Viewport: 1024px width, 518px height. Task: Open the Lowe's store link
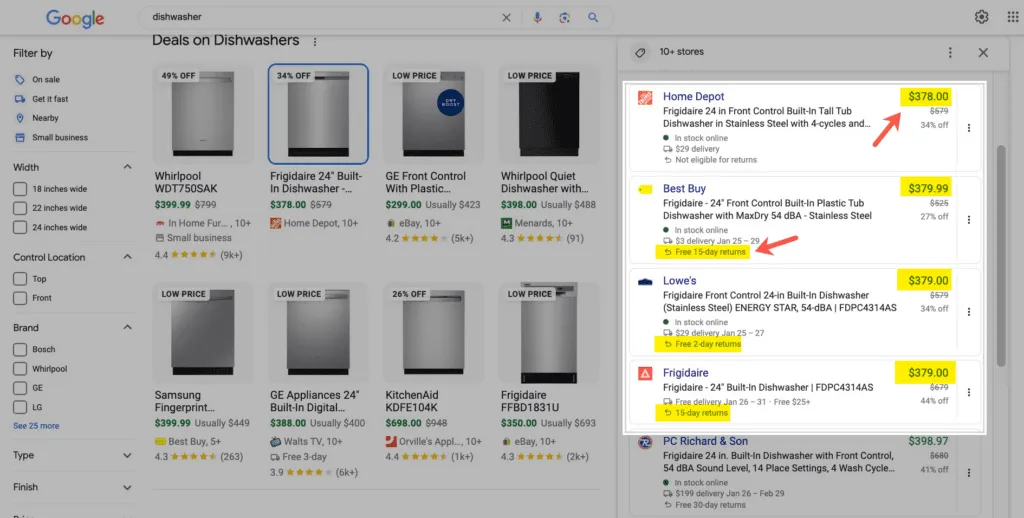680,281
